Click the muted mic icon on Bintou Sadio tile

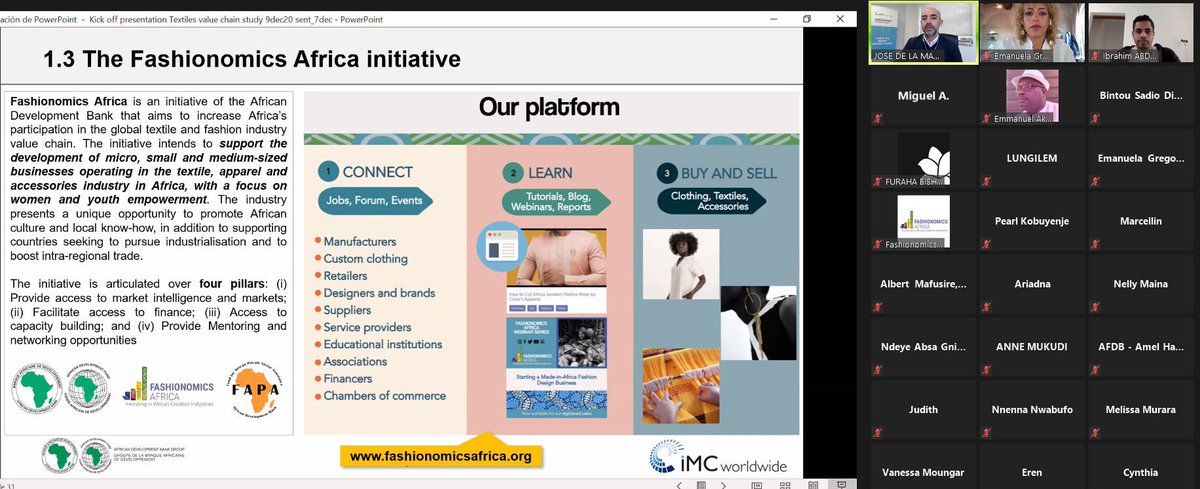(x=1094, y=120)
